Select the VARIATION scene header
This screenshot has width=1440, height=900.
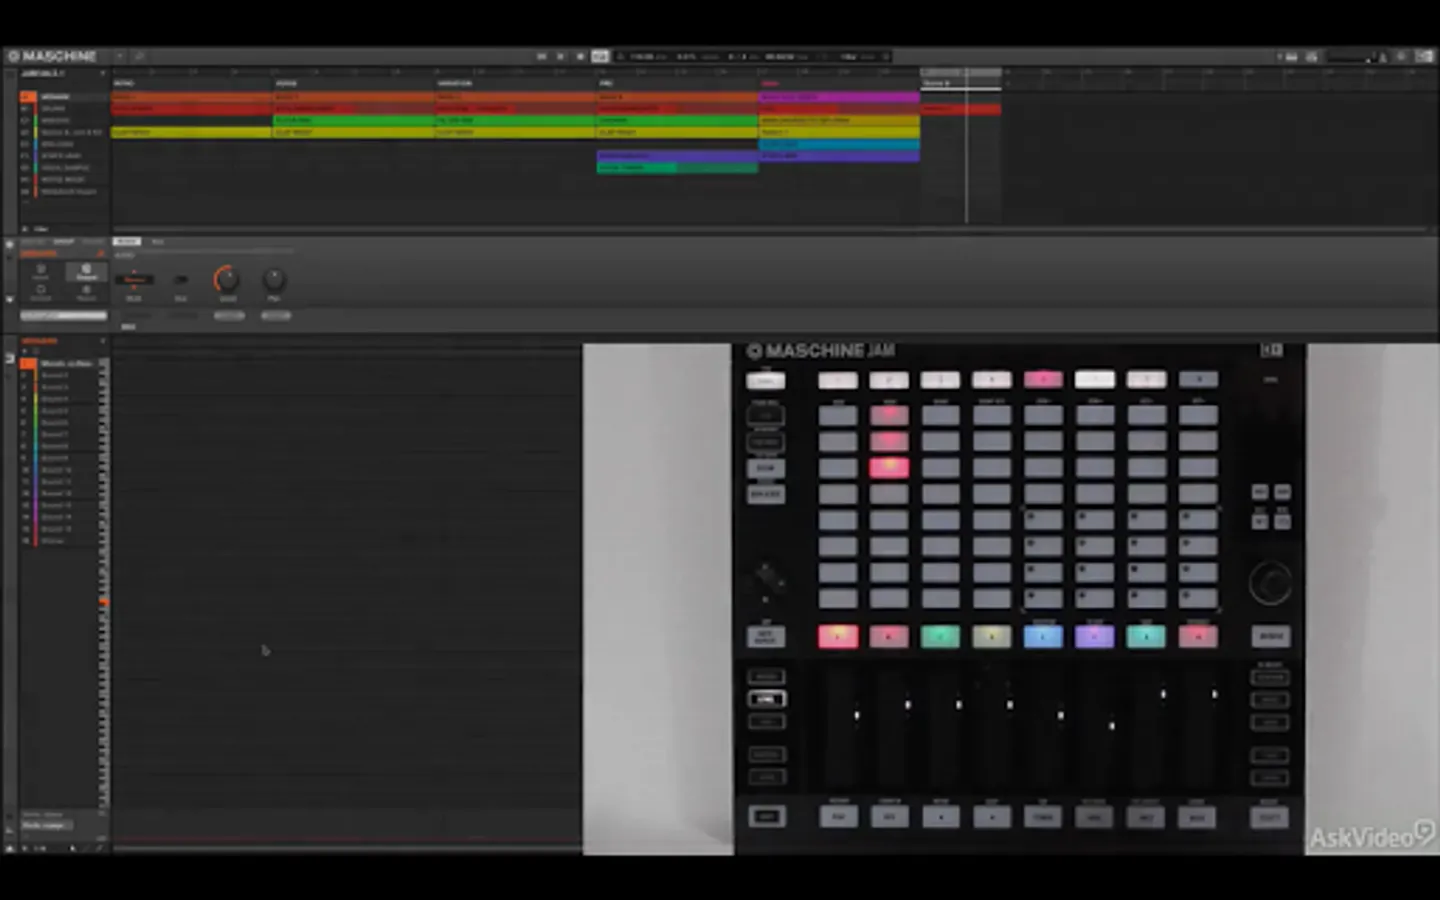pyautogui.click(x=454, y=84)
